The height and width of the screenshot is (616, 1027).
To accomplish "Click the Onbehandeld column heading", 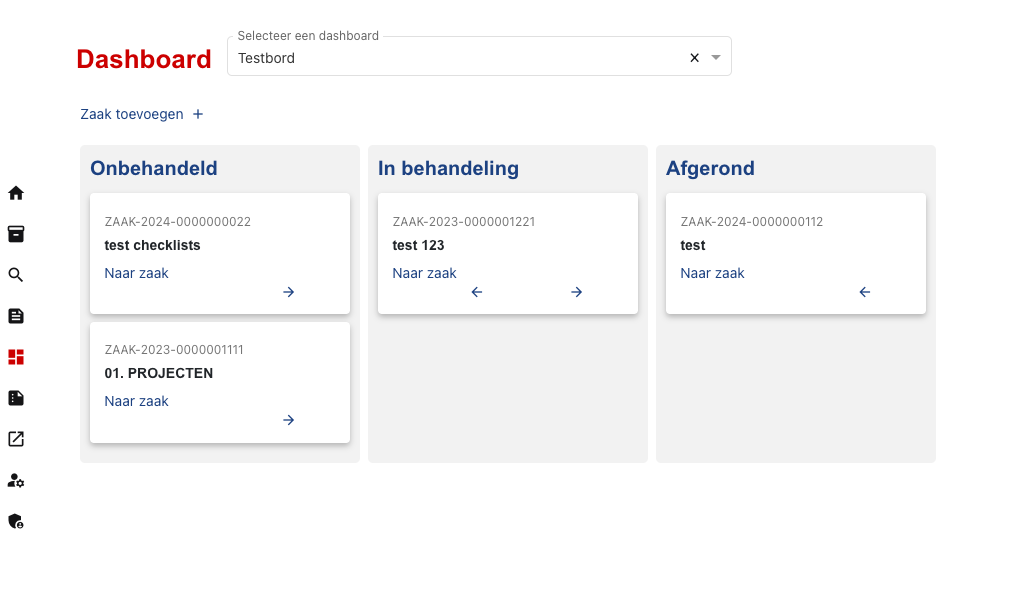I will pos(154,168).
